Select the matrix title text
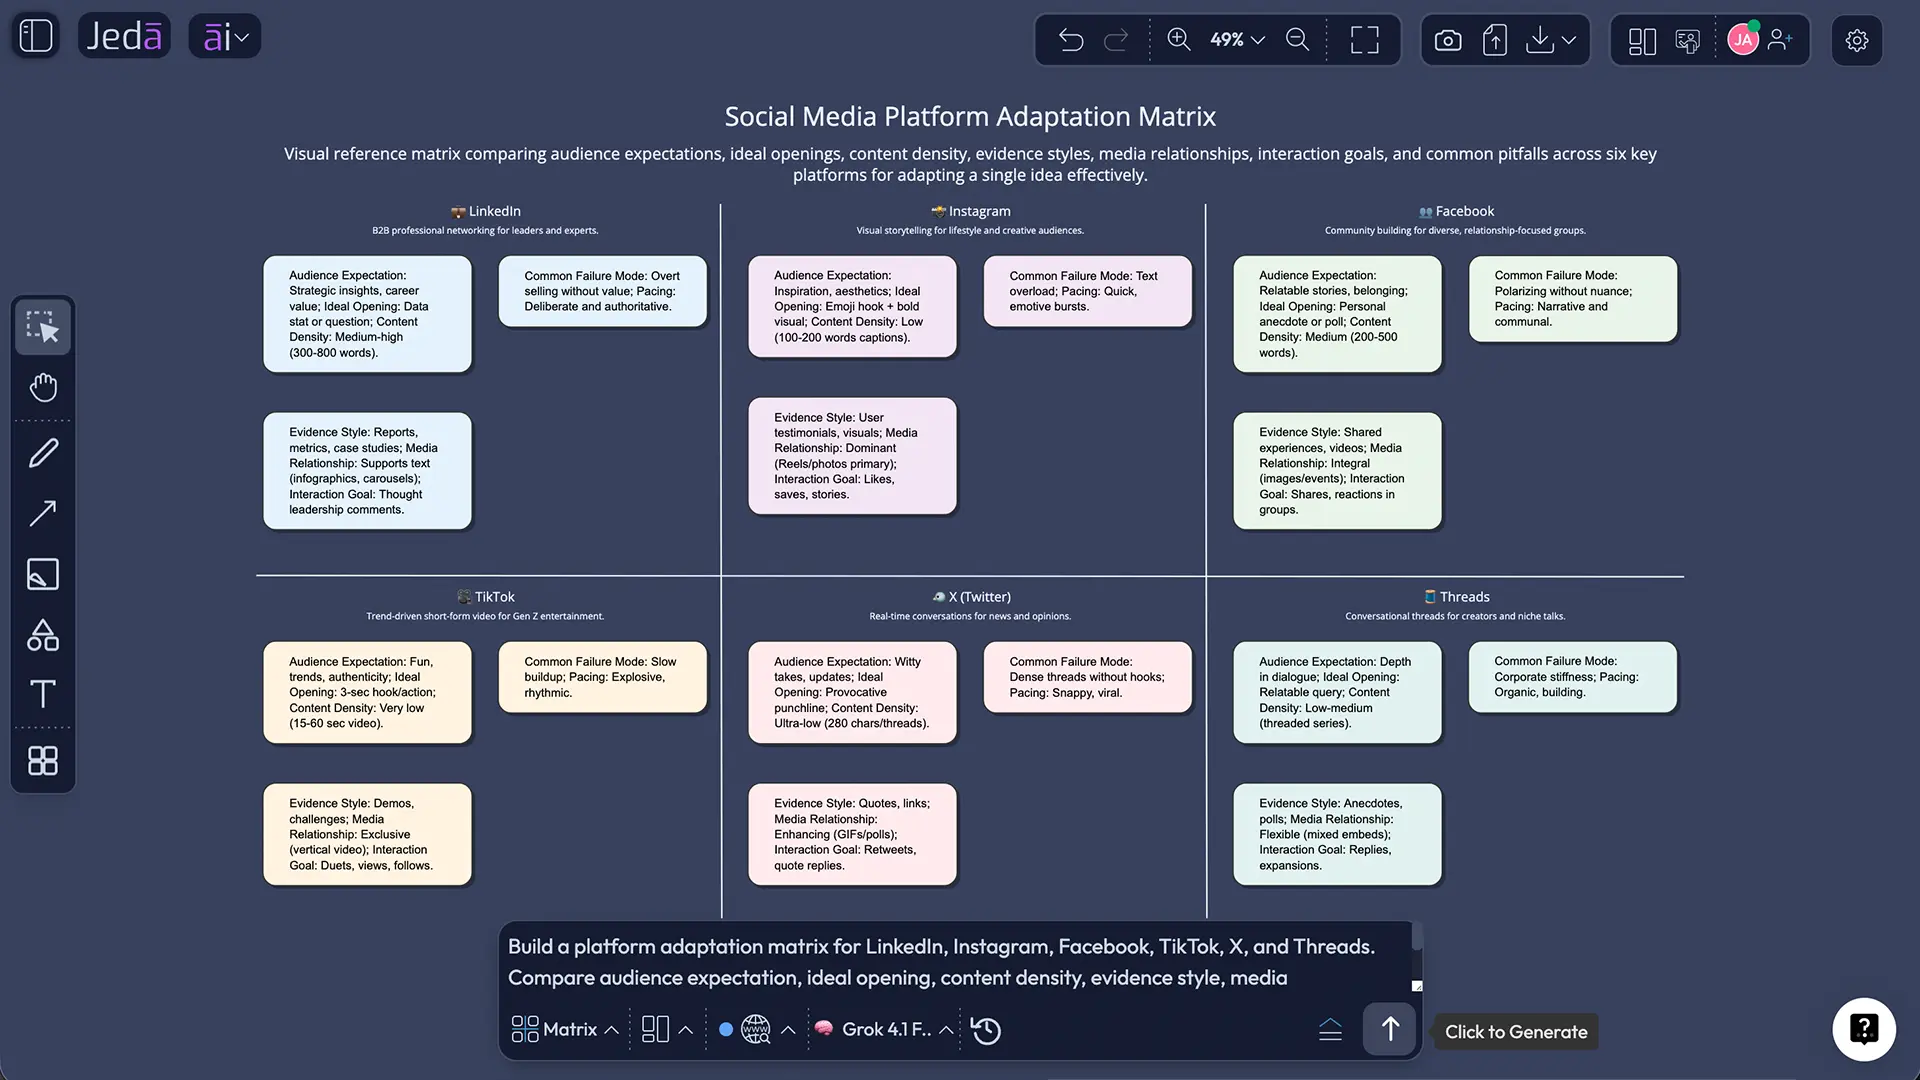The width and height of the screenshot is (1920, 1080). (x=970, y=116)
